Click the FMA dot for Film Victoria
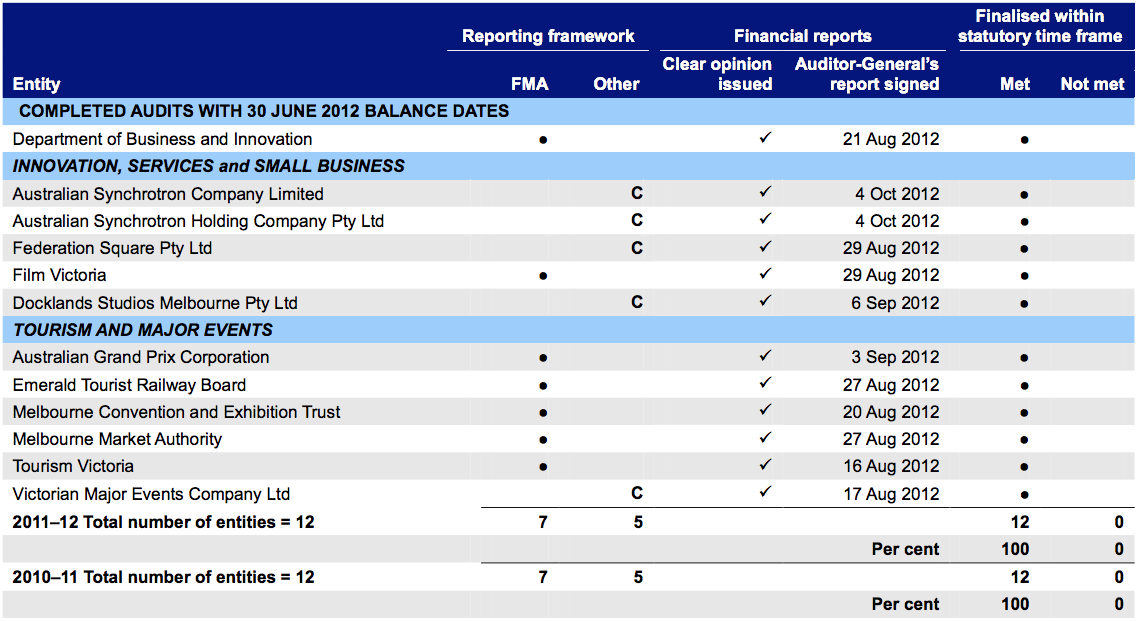This screenshot has height=622, width=1138. tap(543, 276)
